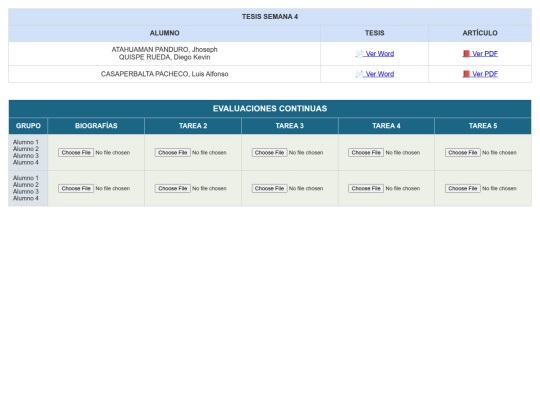This screenshot has width=540, height=405.
Task: Click PDF icon in ATAHUAMAN PANDURO row
Action: click(466, 54)
